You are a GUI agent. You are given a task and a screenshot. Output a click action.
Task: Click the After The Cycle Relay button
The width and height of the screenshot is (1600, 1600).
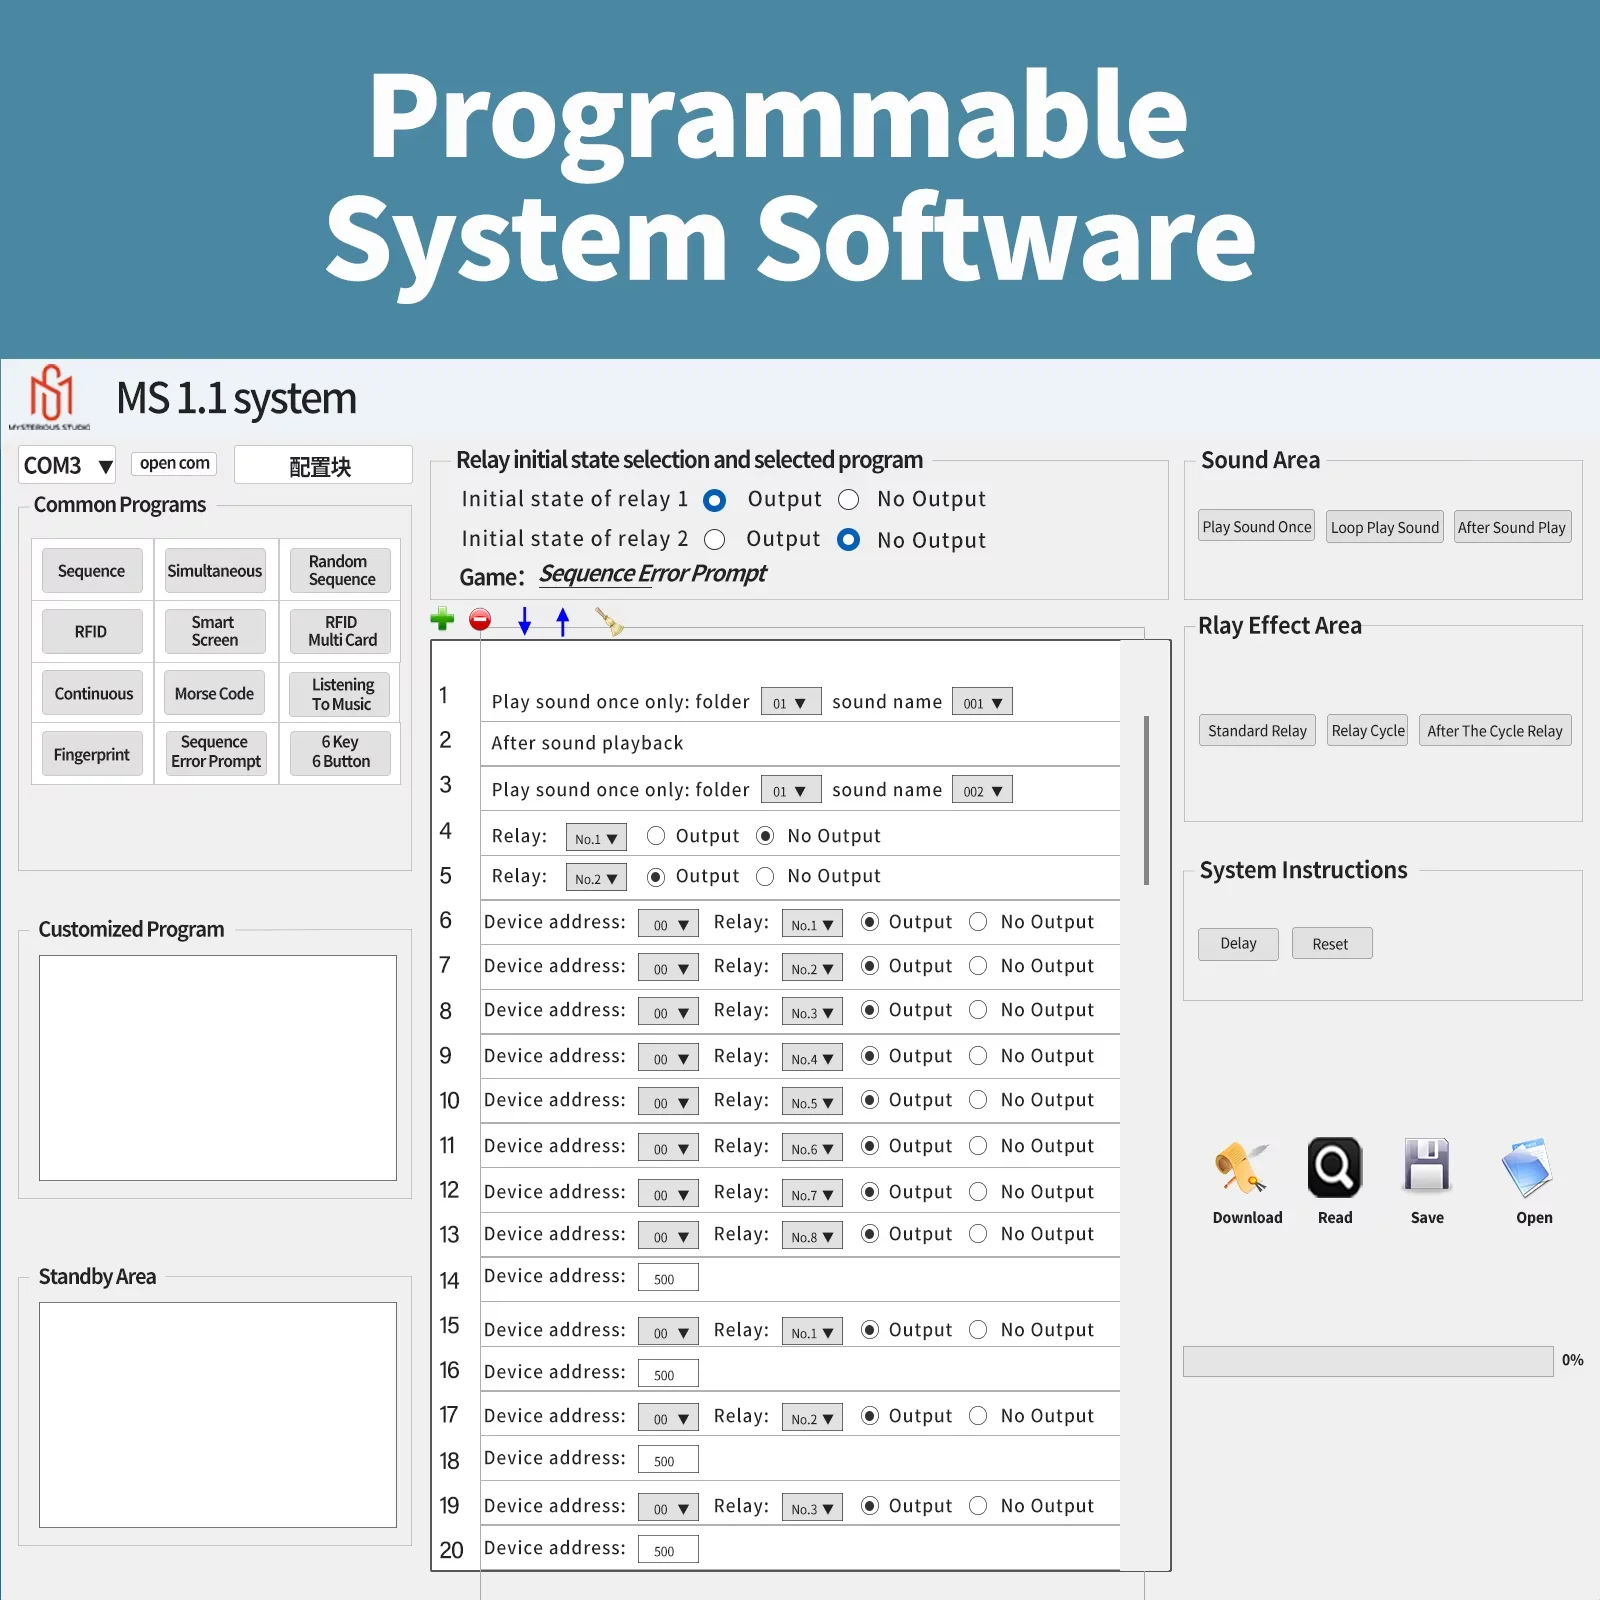[x=1495, y=731]
